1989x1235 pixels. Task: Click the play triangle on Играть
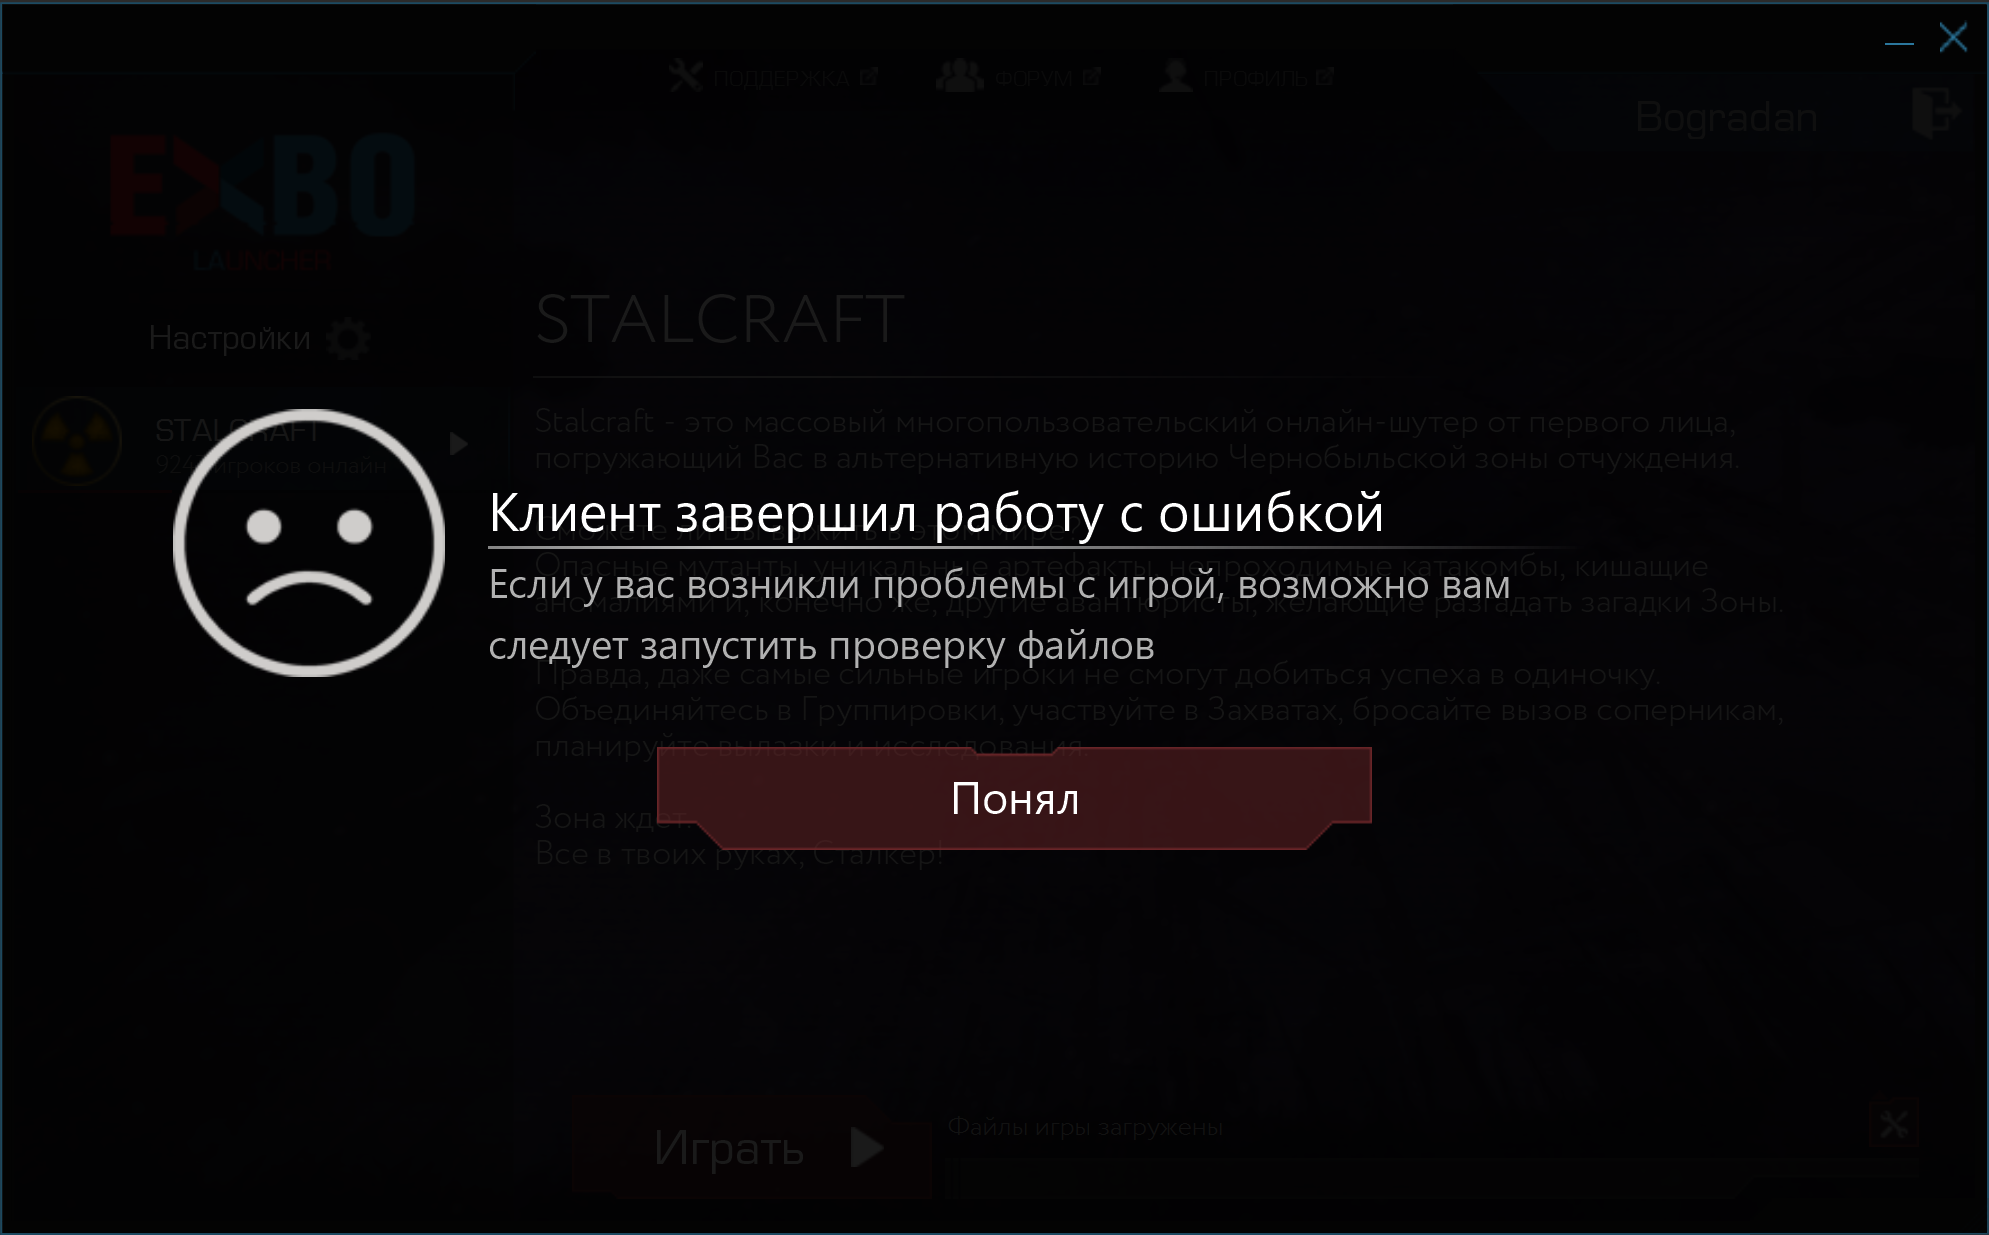867,1147
